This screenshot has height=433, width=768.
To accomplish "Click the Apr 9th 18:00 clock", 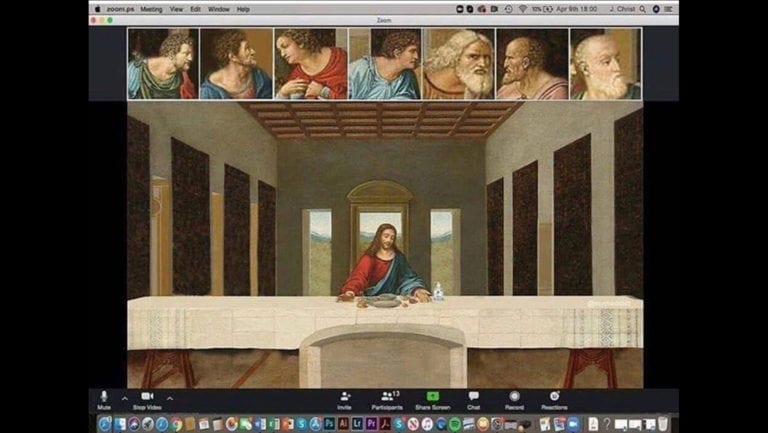I will point(577,9).
